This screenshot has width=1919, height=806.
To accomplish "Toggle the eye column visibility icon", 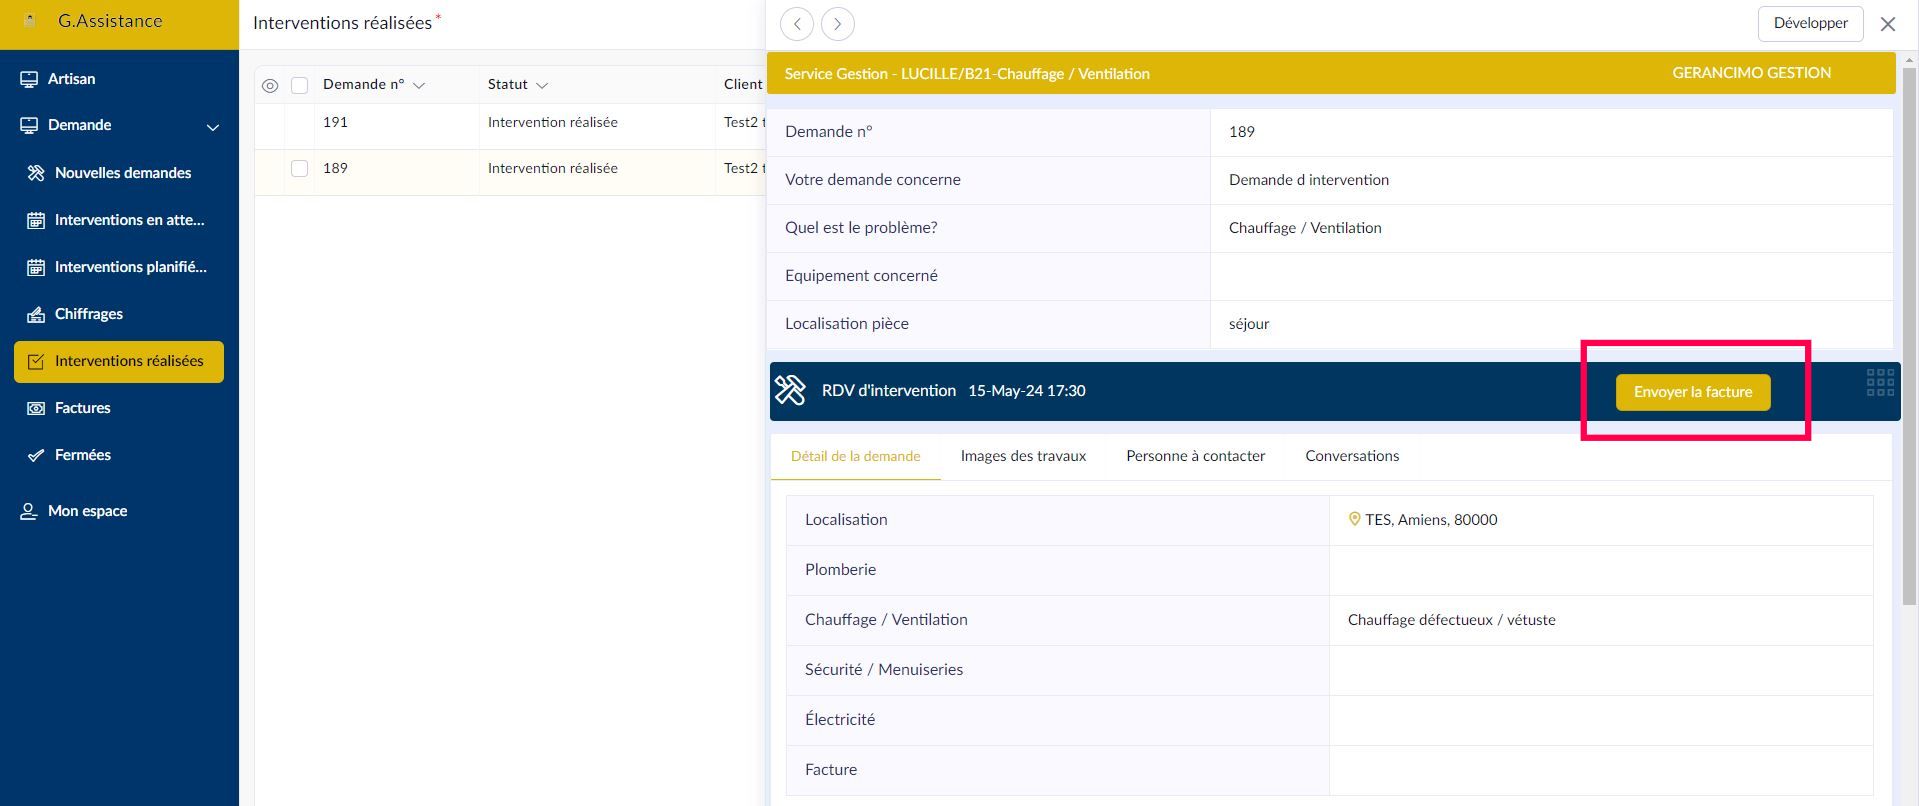I will [x=270, y=86].
